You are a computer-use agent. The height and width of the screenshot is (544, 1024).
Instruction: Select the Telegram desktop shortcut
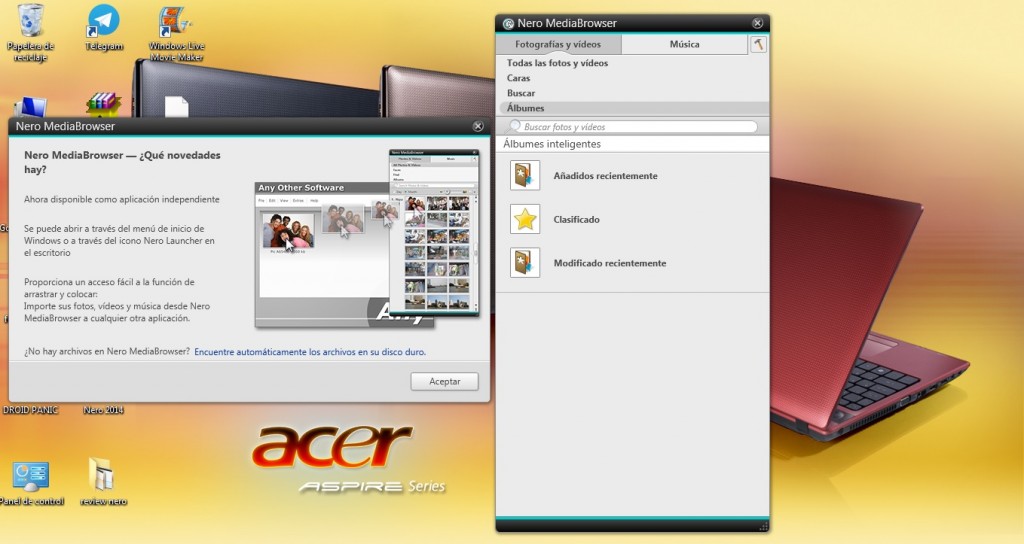(x=103, y=21)
